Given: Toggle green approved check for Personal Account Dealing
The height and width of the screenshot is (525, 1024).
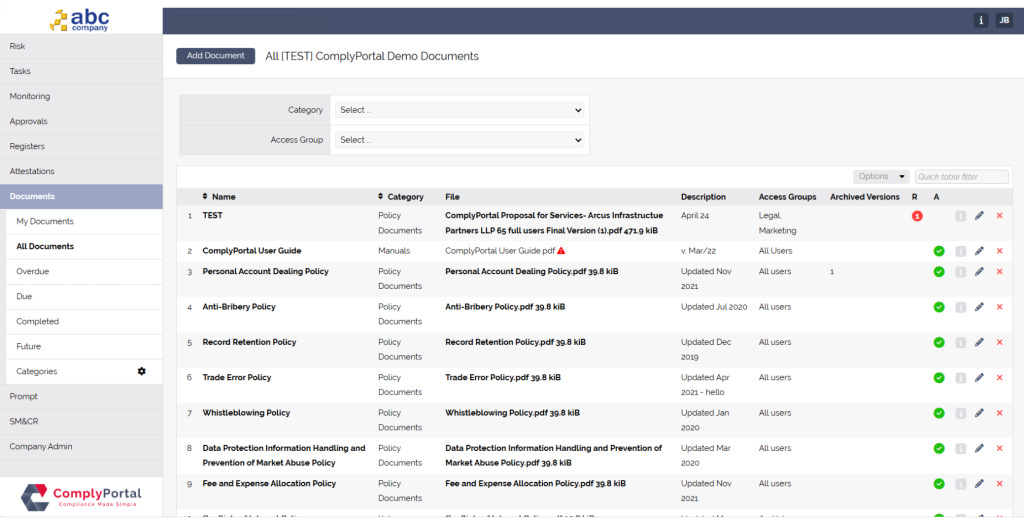Looking at the screenshot, I should tap(939, 272).
